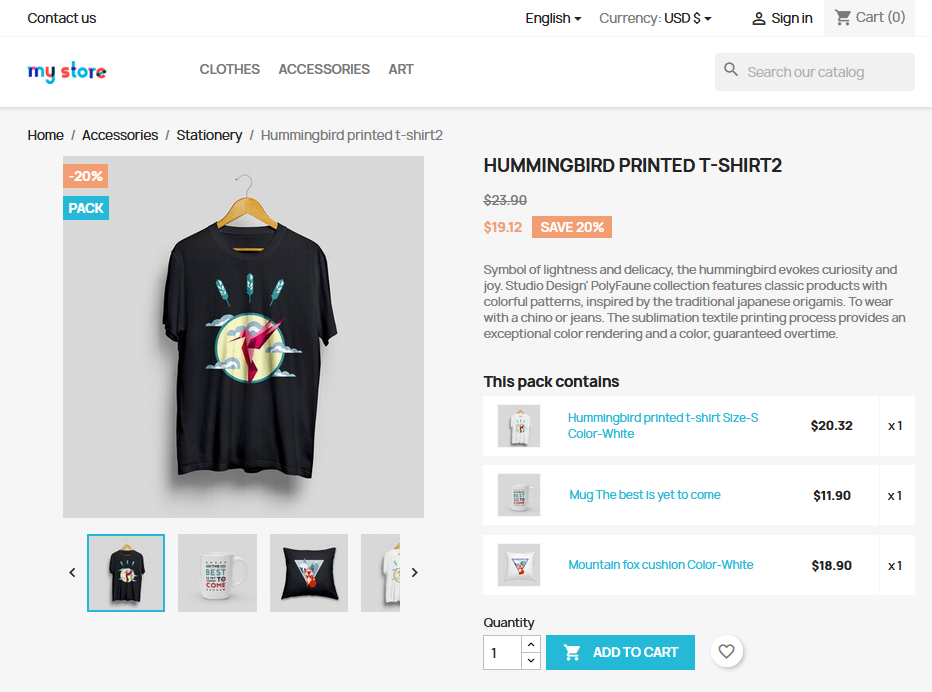Screen dimensions: 932x692
Task: Decrease quantity with the down arrow
Action: pyautogui.click(x=531, y=660)
